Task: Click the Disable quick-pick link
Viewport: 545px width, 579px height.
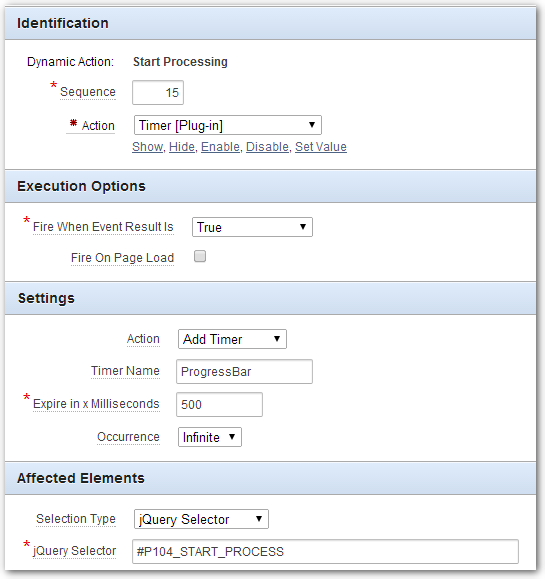Action: [x=267, y=147]
